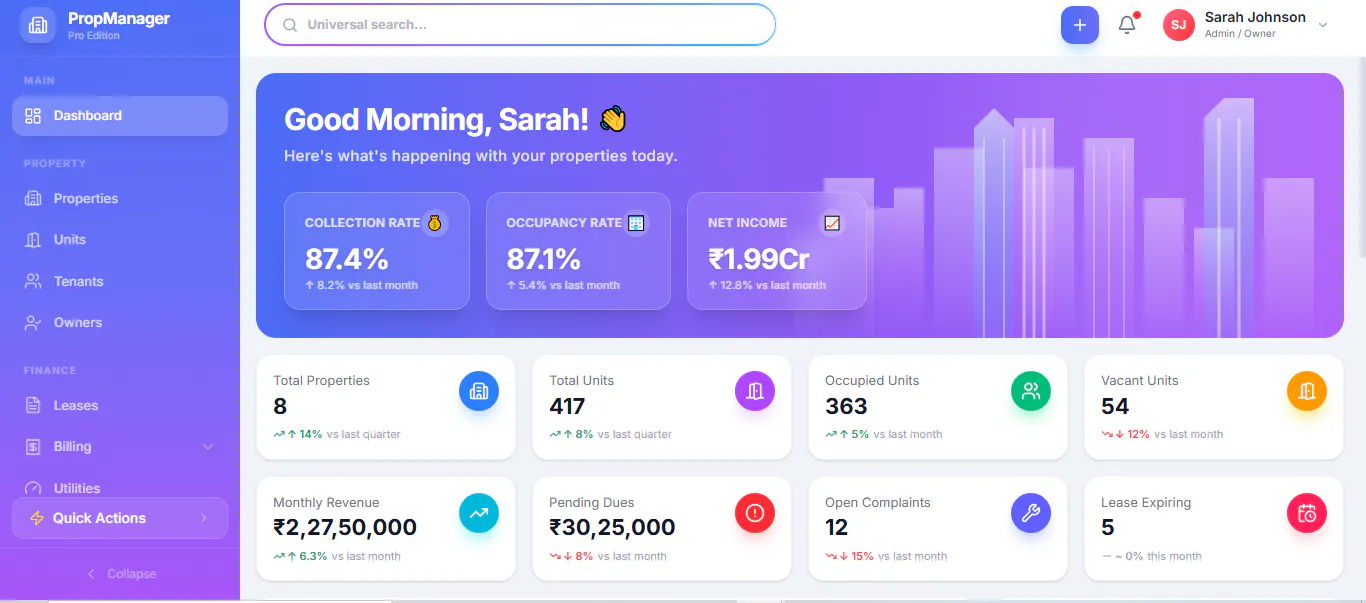Open the Dashboard sidebar item

point(120,116)
